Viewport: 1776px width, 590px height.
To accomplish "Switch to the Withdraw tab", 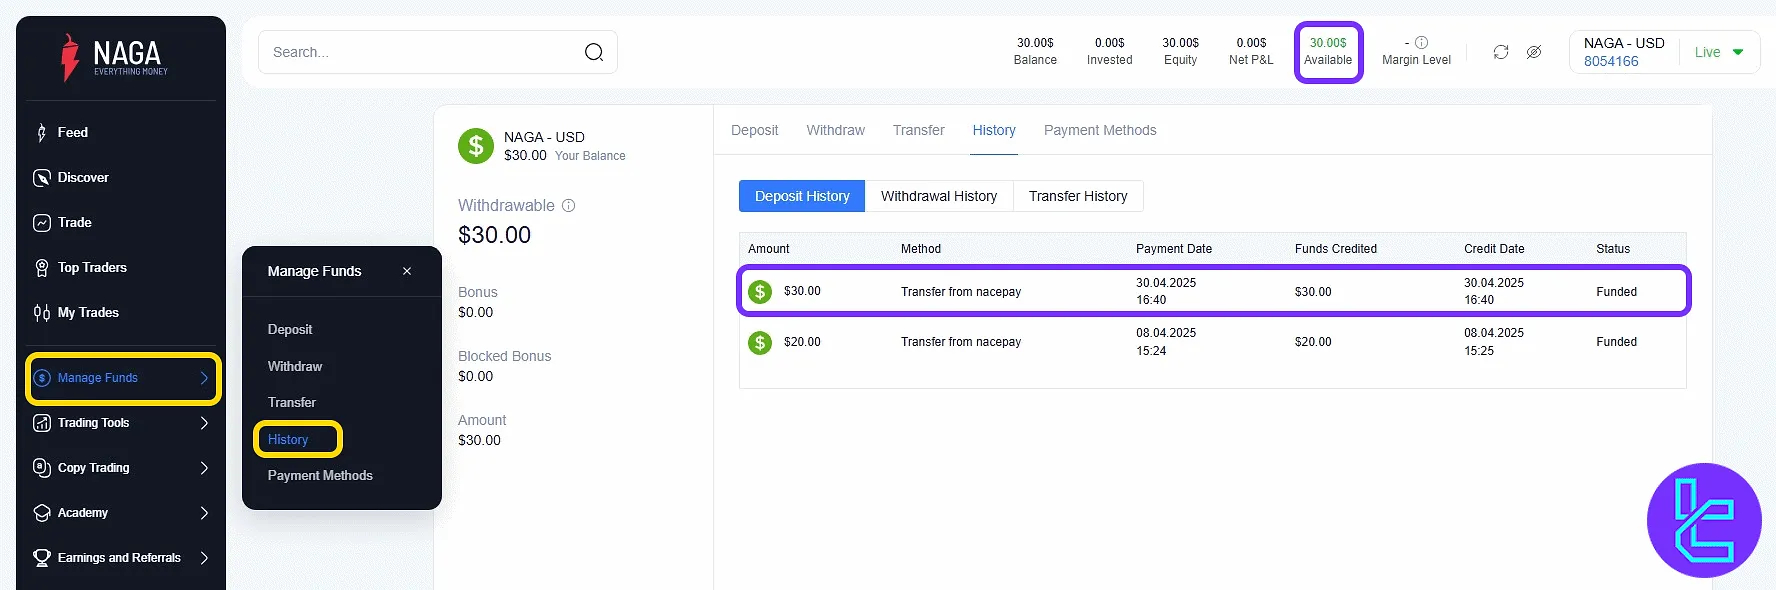I will 835,131.
